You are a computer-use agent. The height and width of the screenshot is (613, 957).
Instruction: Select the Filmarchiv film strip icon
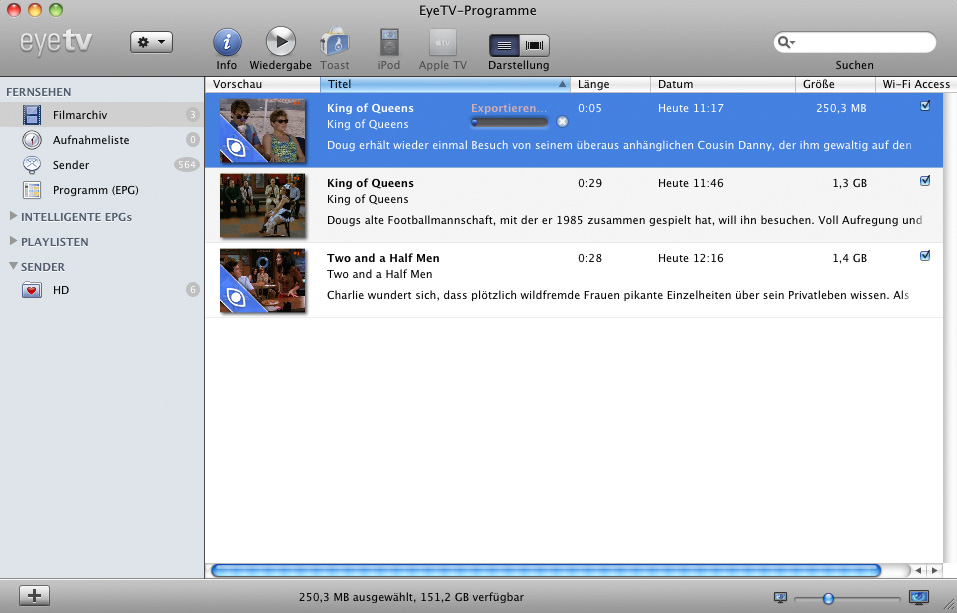32,115
